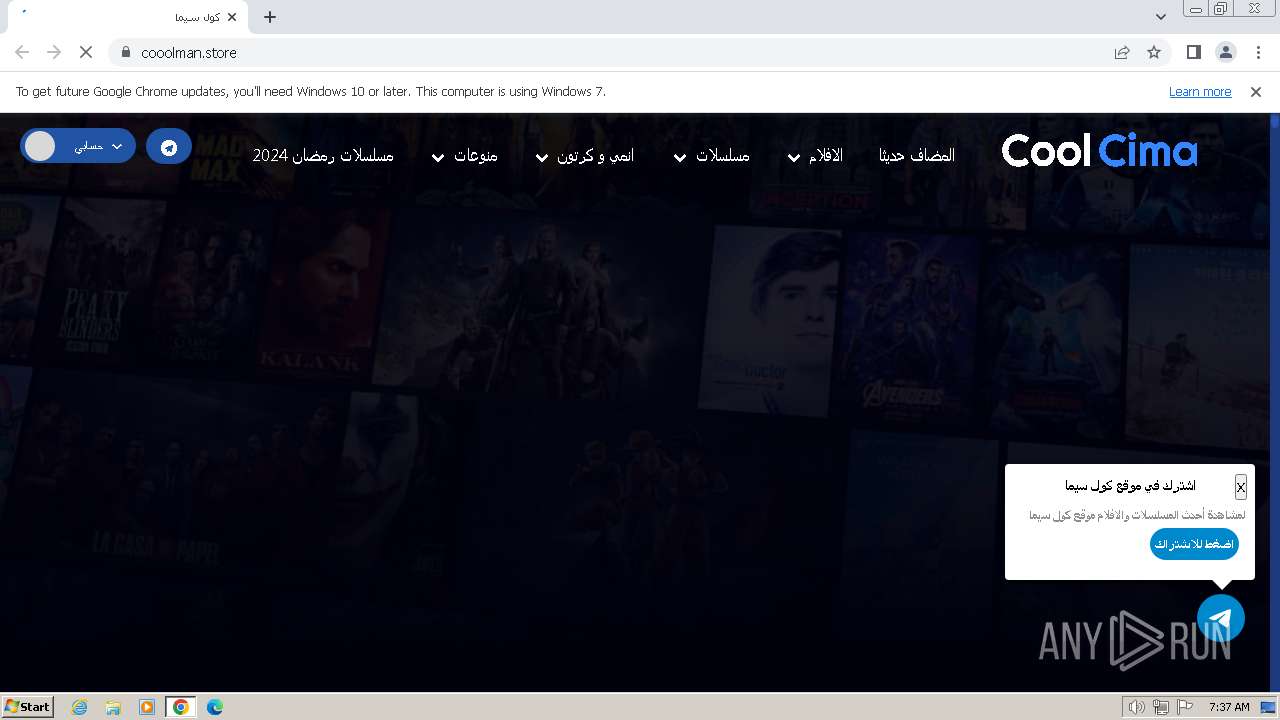
Task: Open the حسابي account dropdown
Action: pyautogui.click(x=78, y=146)
